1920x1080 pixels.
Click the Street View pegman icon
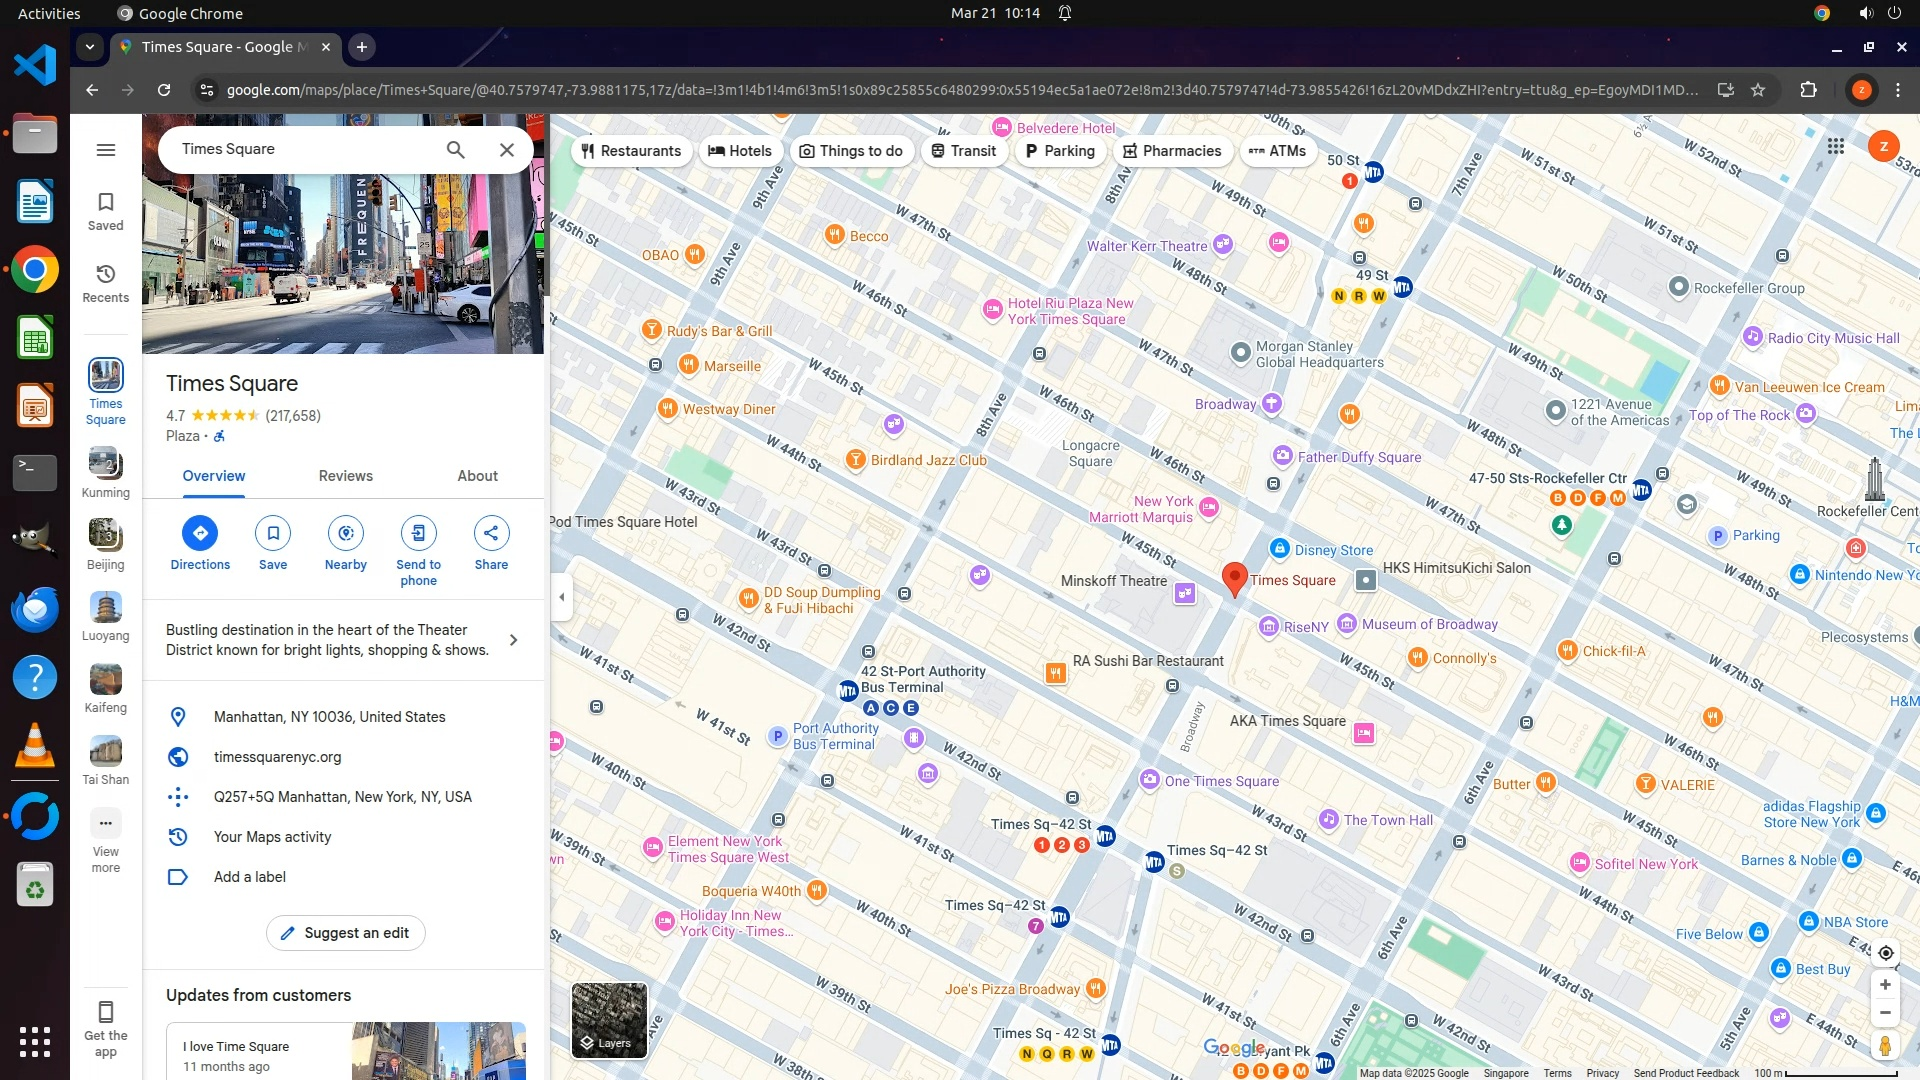point(1885,1046)
